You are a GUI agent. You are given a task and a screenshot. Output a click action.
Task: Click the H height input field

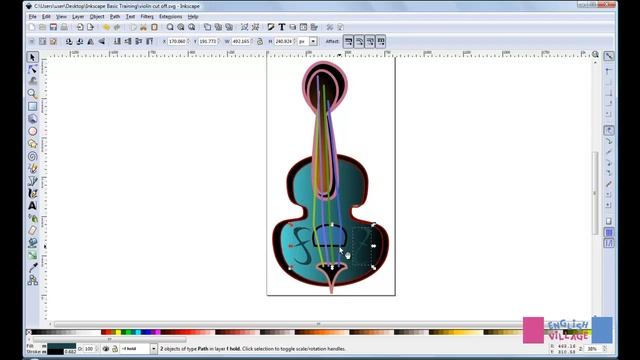284,42
